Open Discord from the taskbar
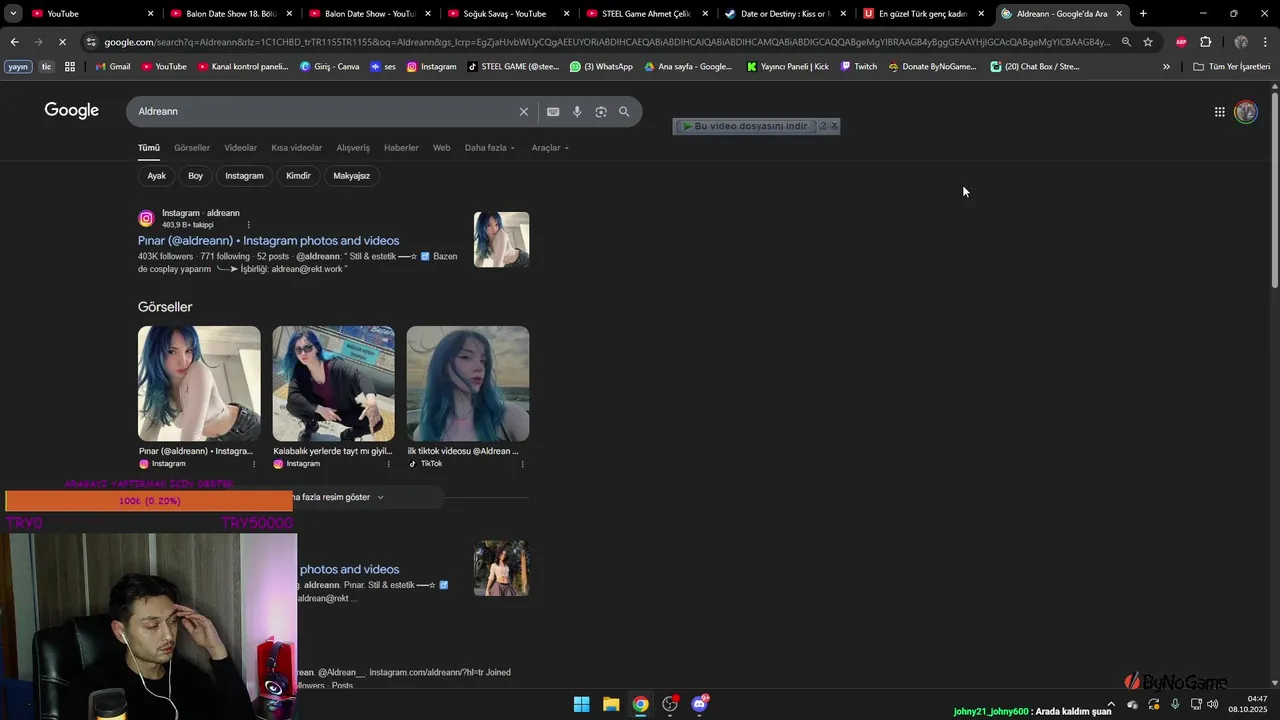Viewport: 1280px width, 720px height. click(700, 704)
